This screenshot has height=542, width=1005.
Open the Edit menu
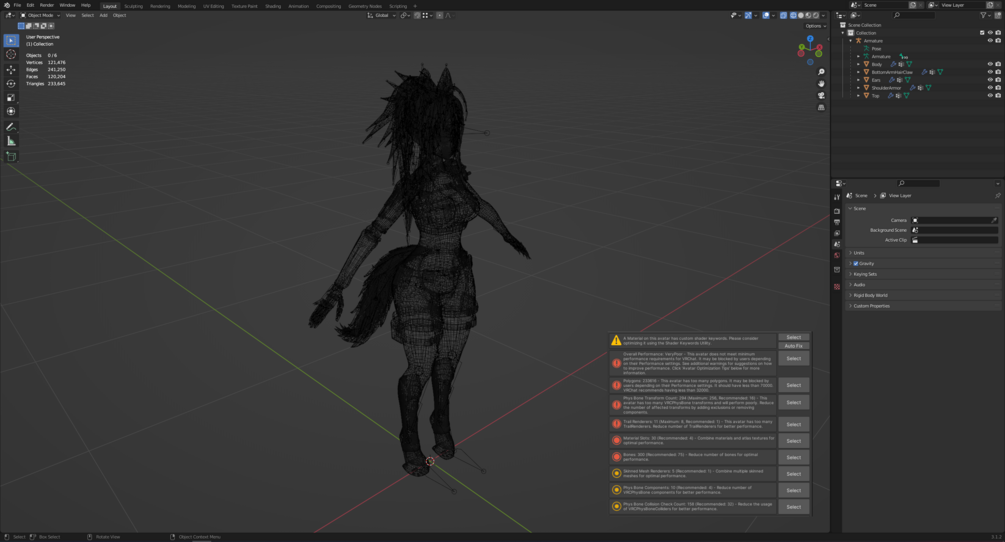(x=30, y=5)
